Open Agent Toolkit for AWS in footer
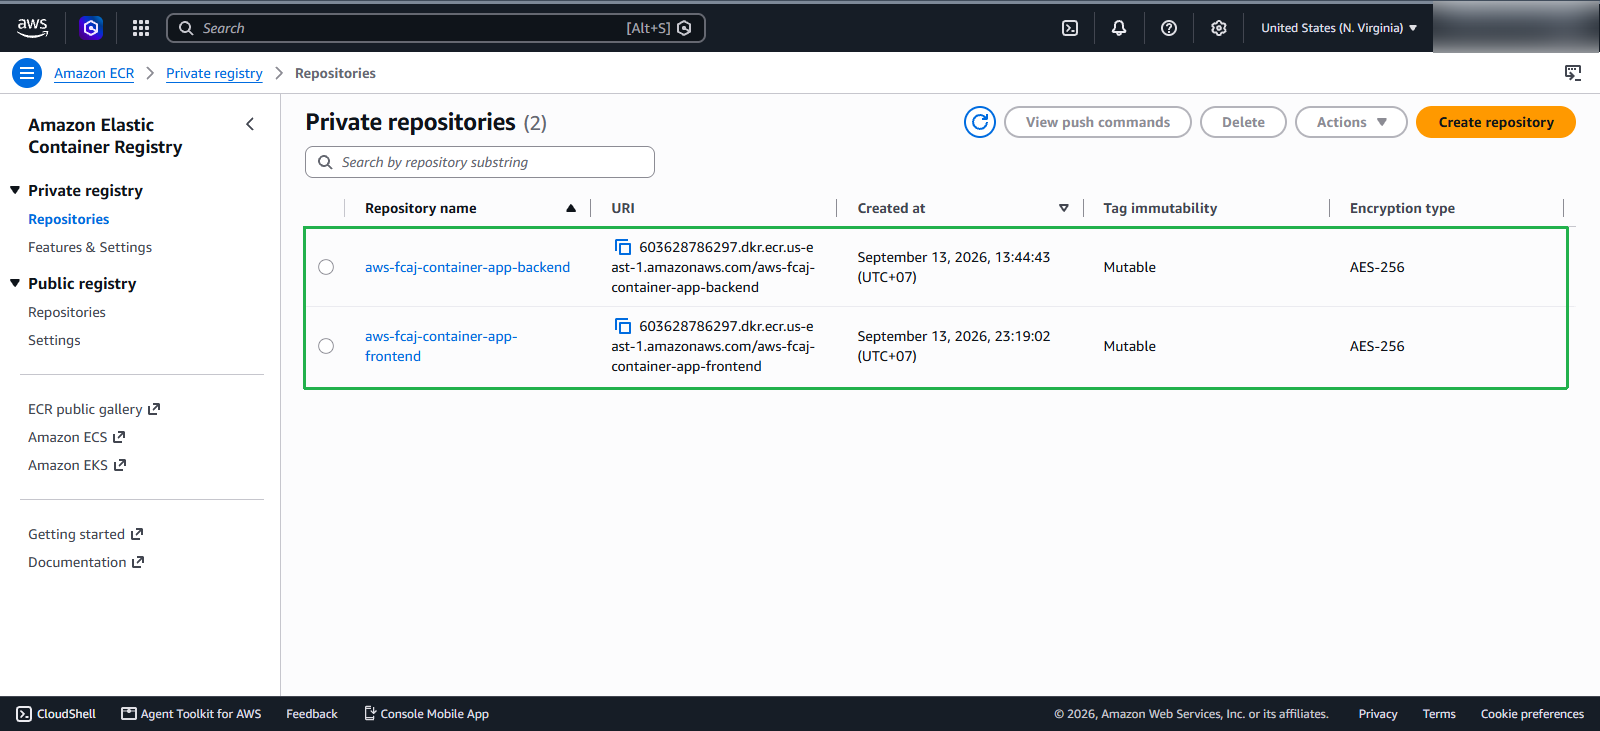The width and height of the screenshot is (1600, 731). point(191,714)
